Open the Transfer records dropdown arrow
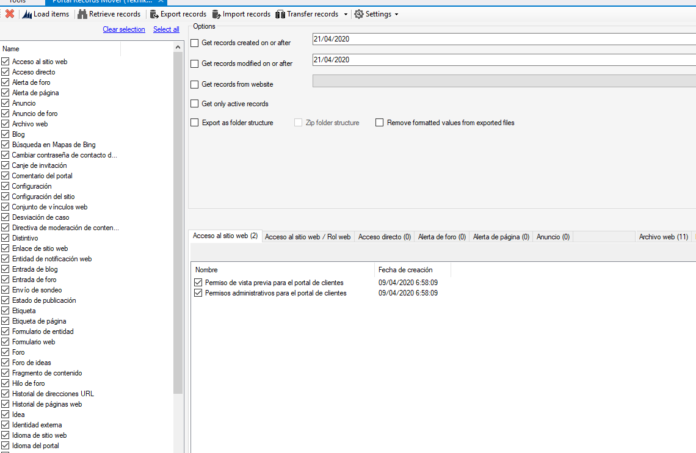This screenshot has width=696, height=453. tap(345, 15)
